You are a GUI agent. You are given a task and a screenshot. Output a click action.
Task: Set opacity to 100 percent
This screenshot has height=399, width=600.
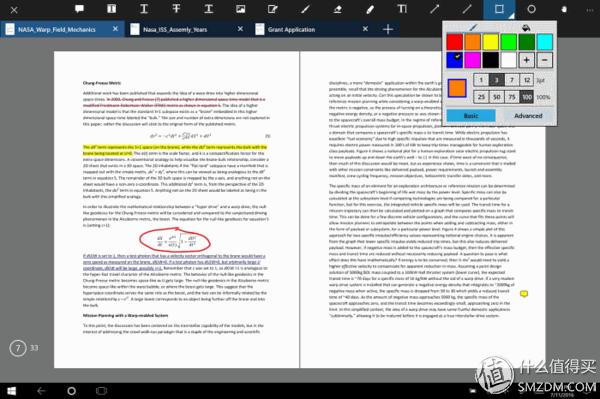[x=527, y=97]
